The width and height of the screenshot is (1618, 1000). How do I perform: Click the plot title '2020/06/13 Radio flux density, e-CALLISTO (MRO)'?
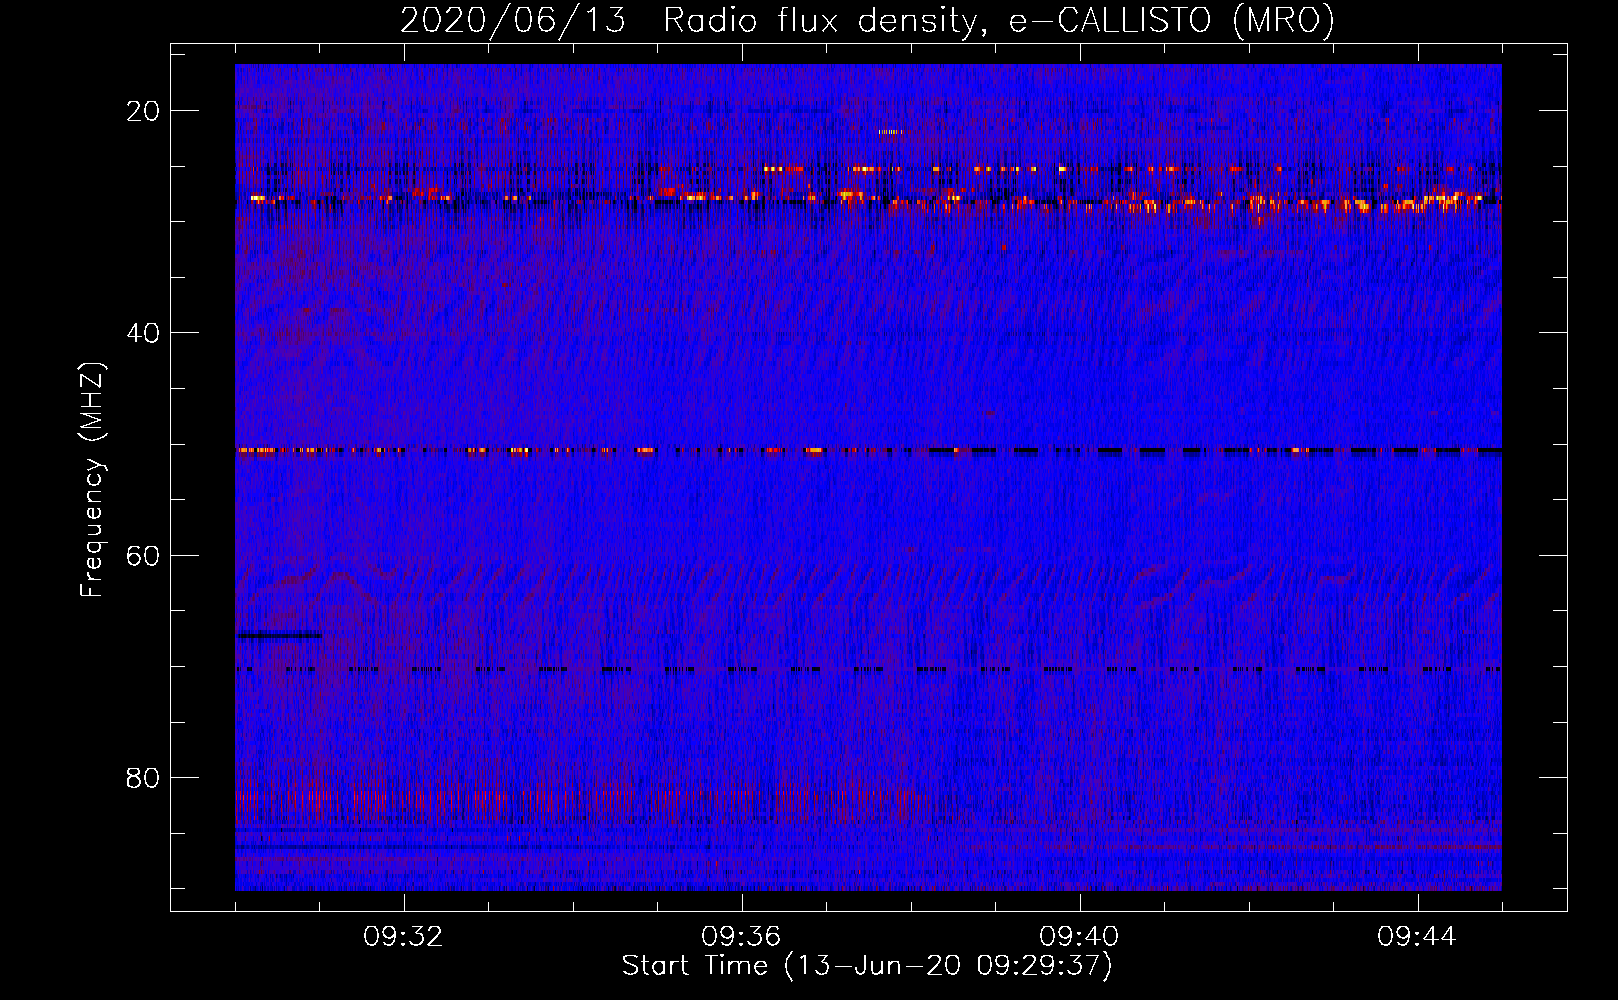867,21
